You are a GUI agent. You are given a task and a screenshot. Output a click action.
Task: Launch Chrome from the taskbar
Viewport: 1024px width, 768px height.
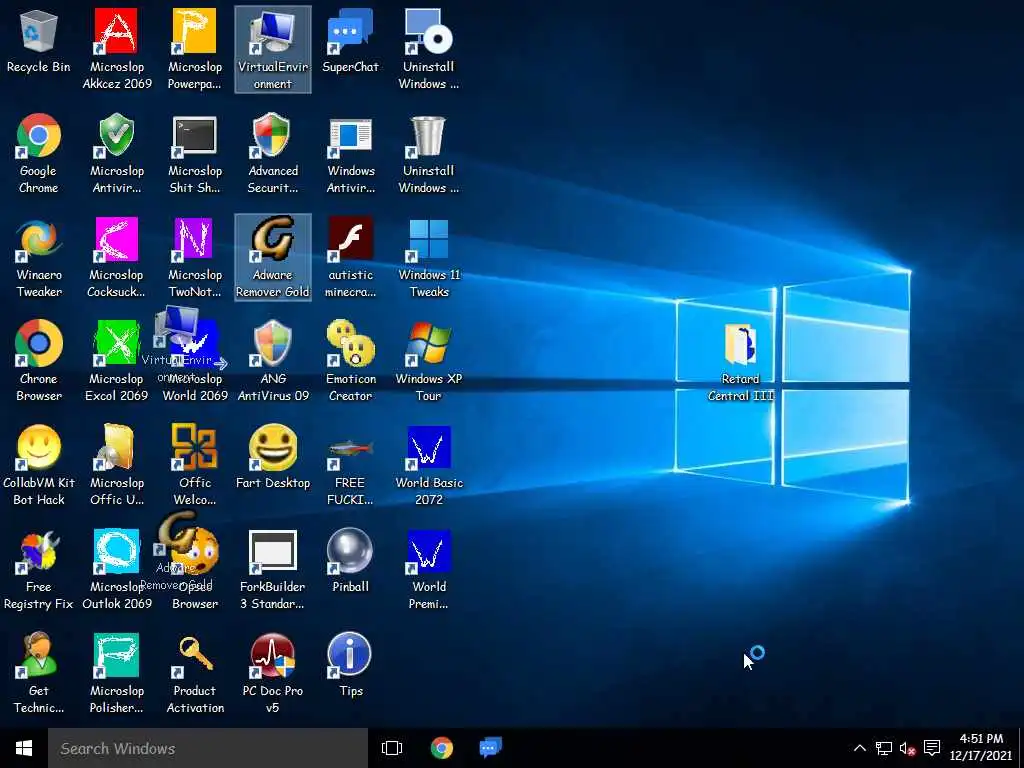tap(442, 748)
